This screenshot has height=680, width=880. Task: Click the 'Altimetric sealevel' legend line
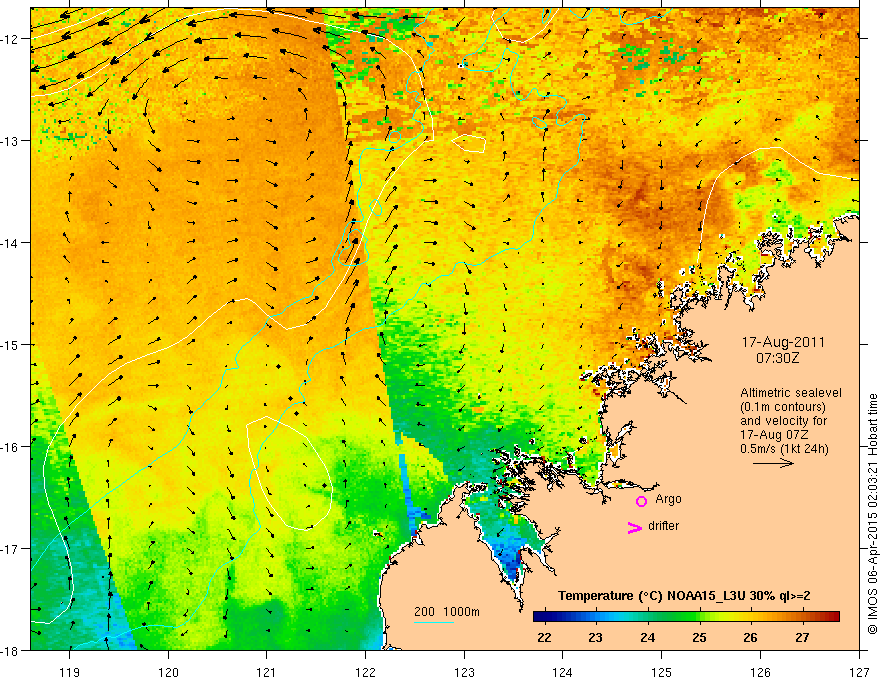pyautogui.click(x=791, y=393)
